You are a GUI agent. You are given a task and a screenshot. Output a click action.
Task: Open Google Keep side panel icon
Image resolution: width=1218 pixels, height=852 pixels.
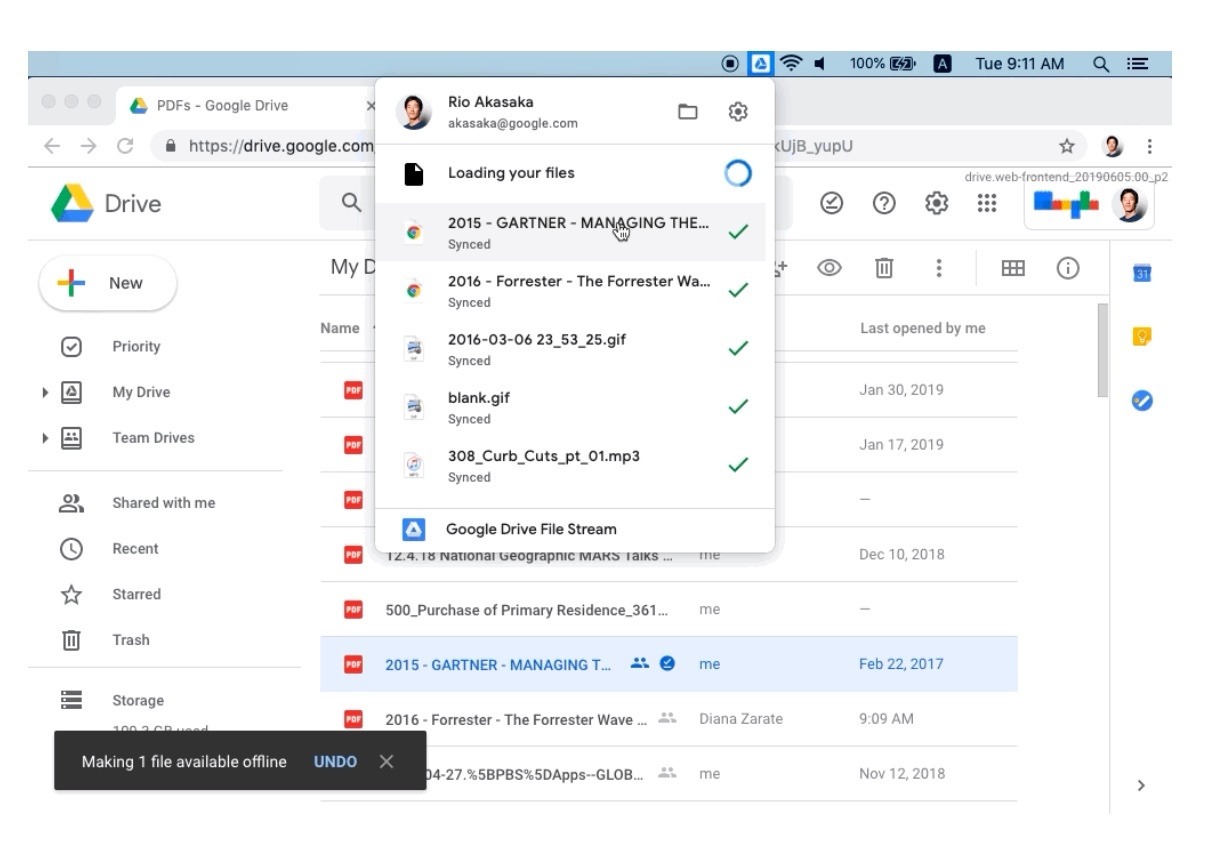tap(1142, 337)
